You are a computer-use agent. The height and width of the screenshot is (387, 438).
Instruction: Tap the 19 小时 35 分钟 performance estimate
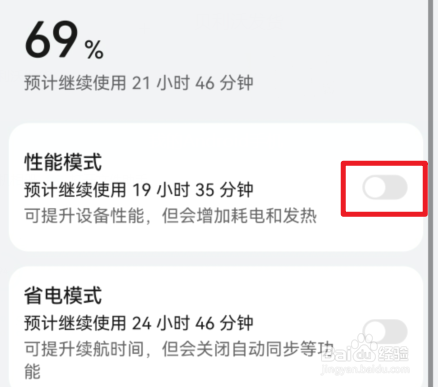193,190
